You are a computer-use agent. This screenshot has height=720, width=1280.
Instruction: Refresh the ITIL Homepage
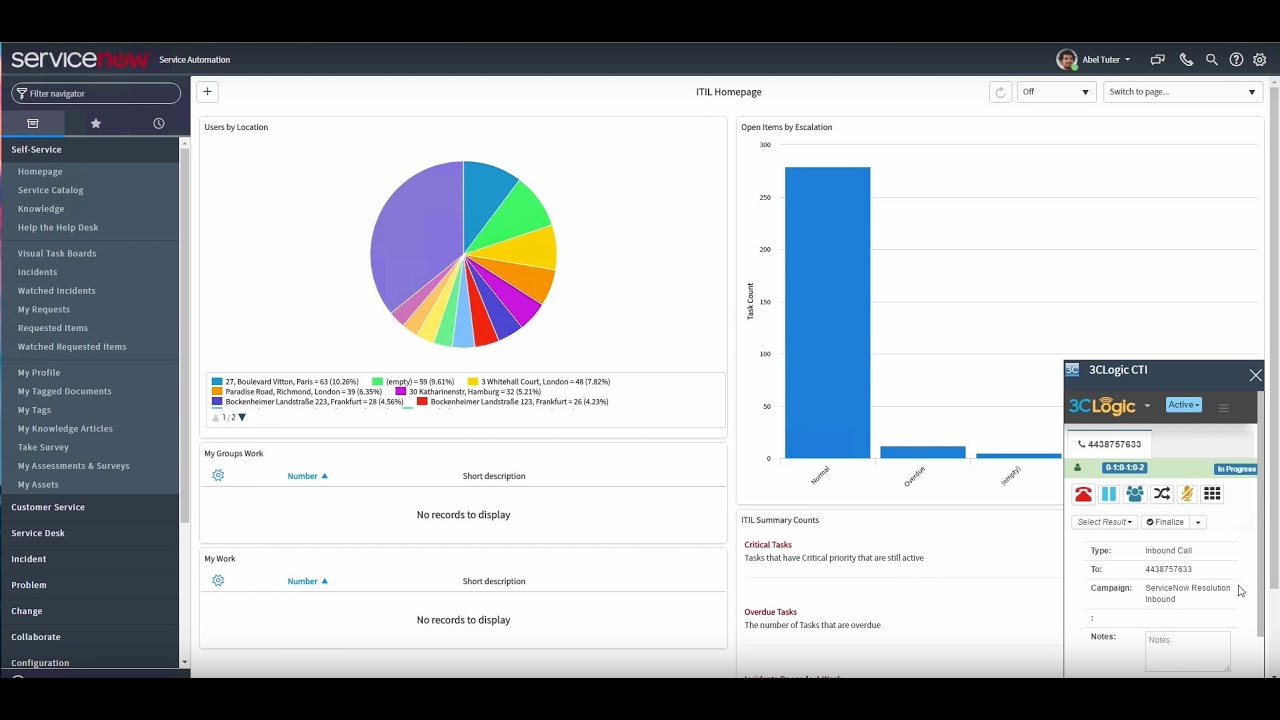(x=1000, y=92)
